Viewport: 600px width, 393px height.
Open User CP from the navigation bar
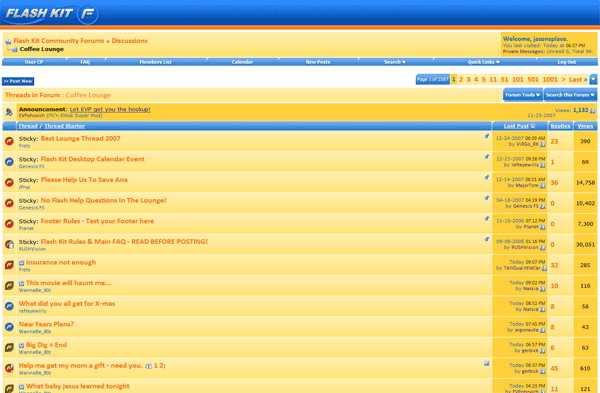pyautogui.click(x=34, y=62)
